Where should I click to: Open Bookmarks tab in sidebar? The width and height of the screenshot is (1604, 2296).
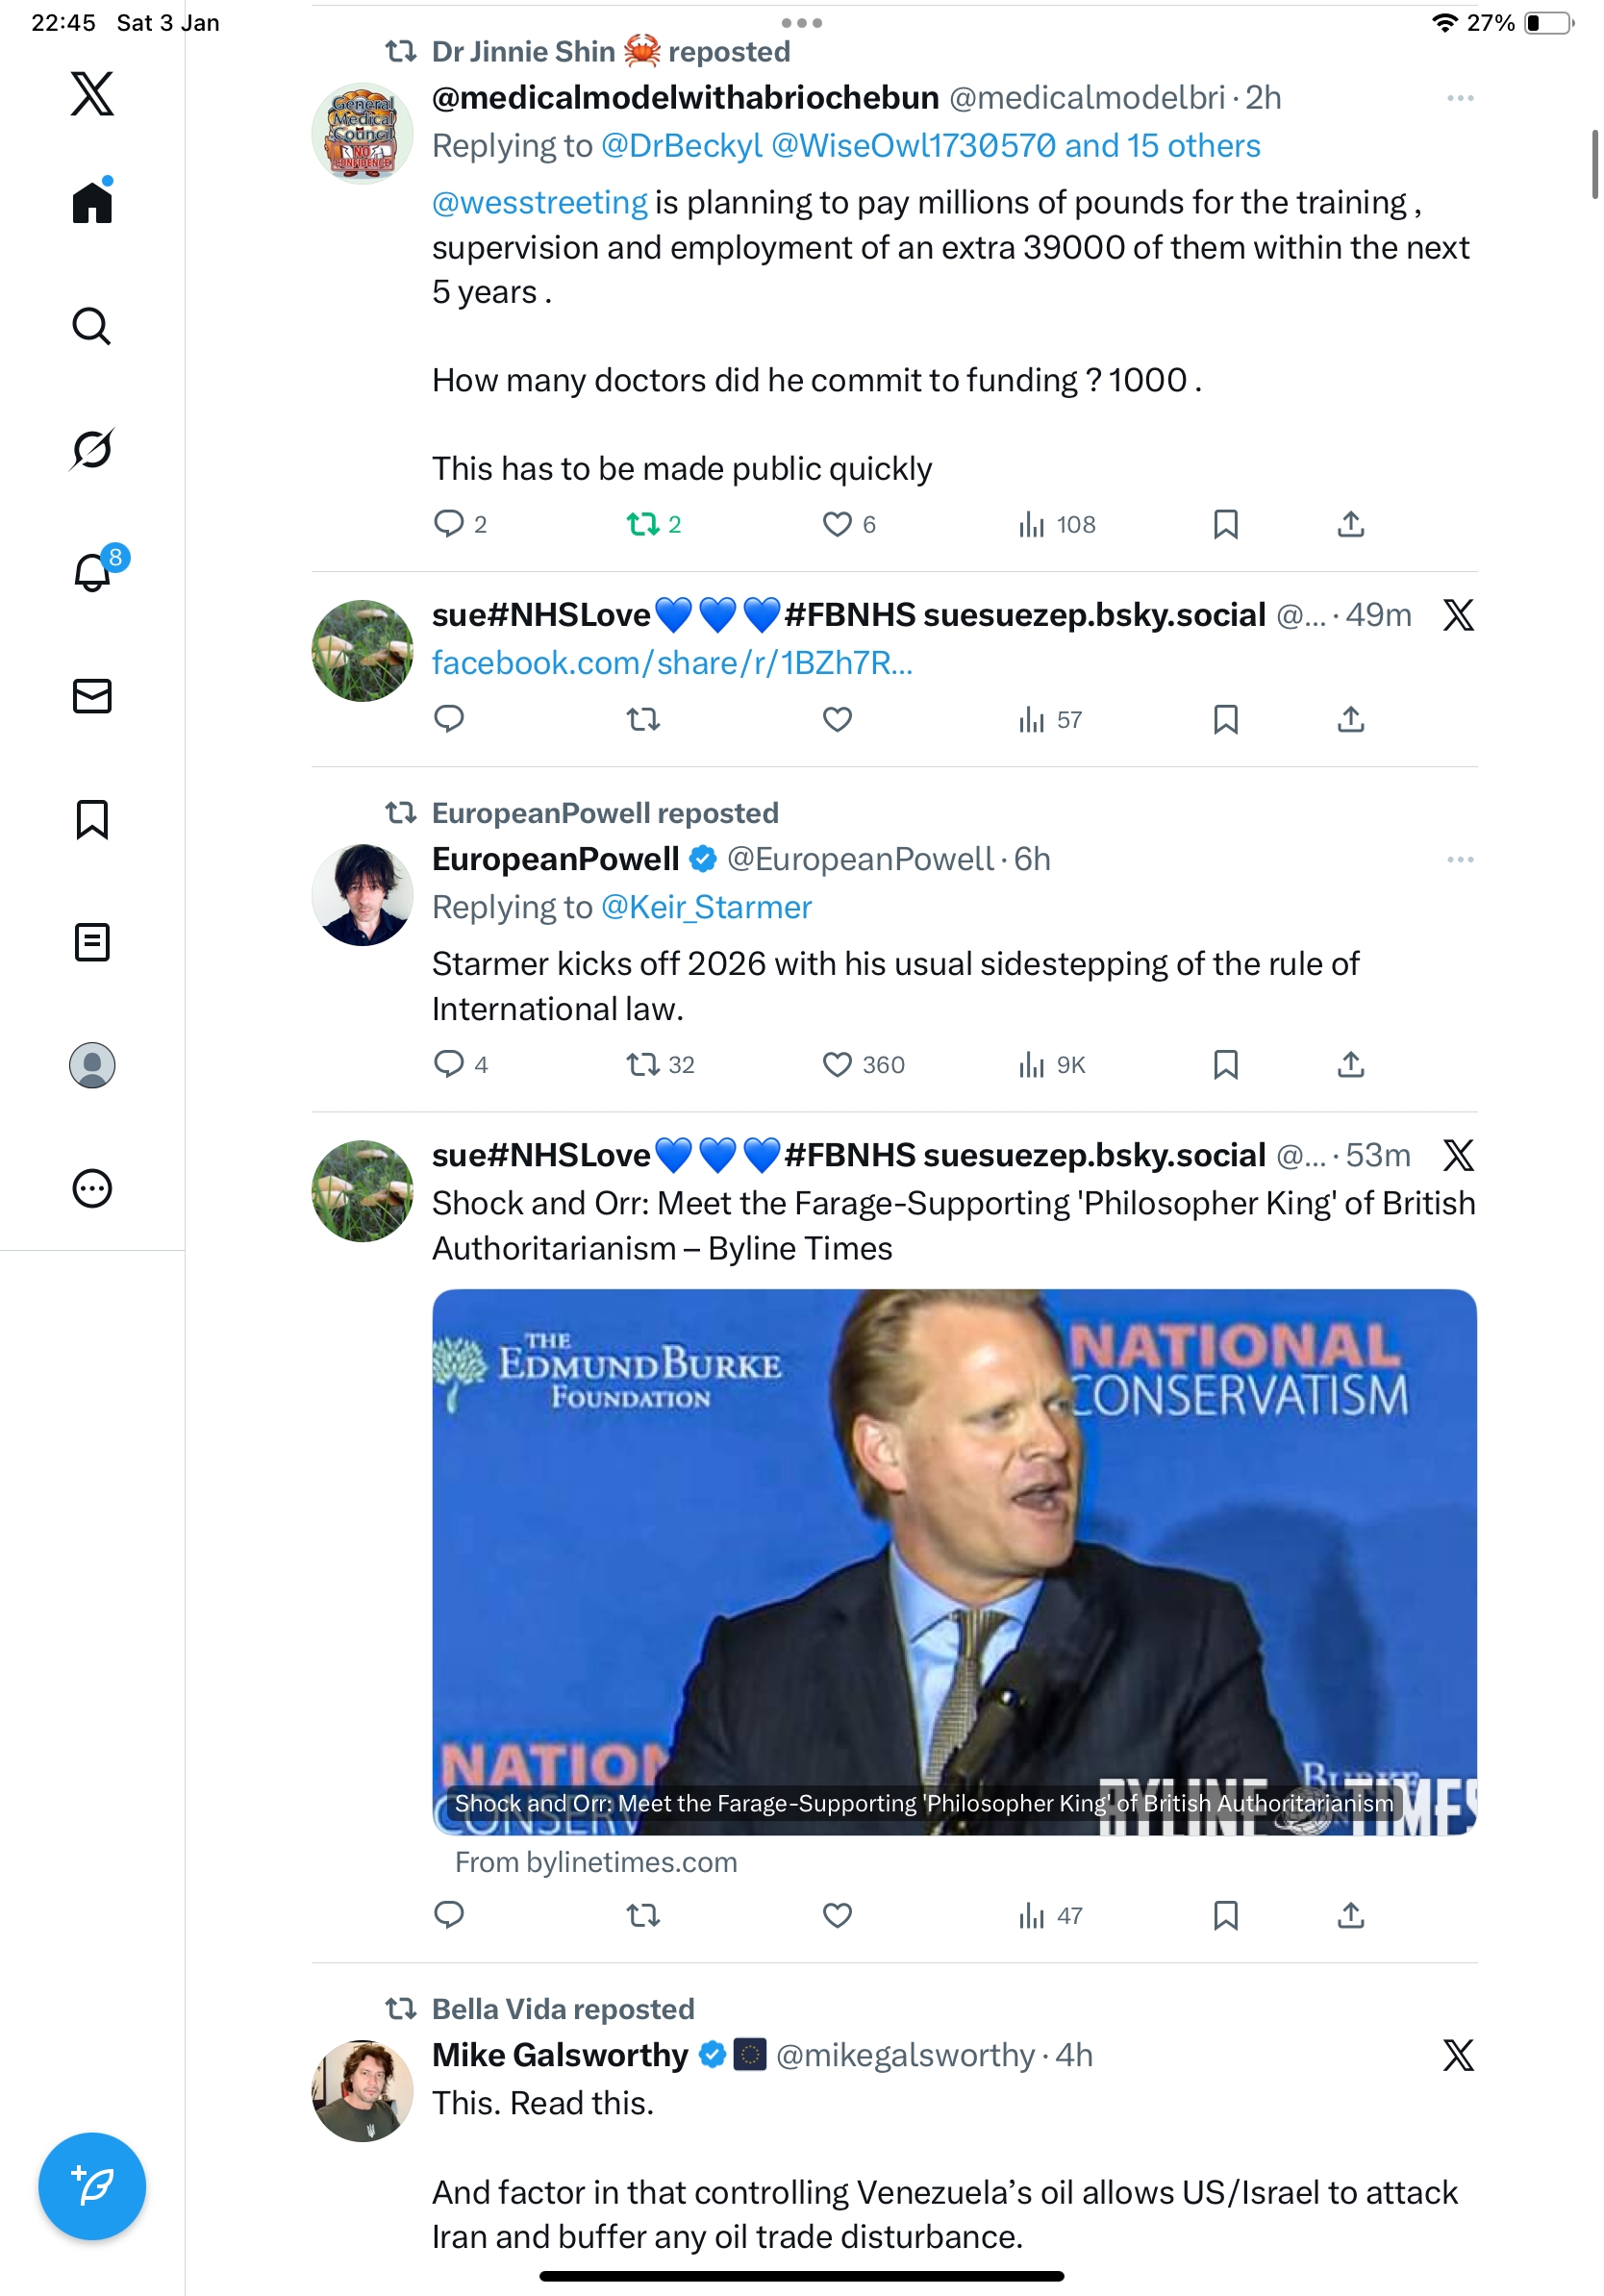pos(92,819)
